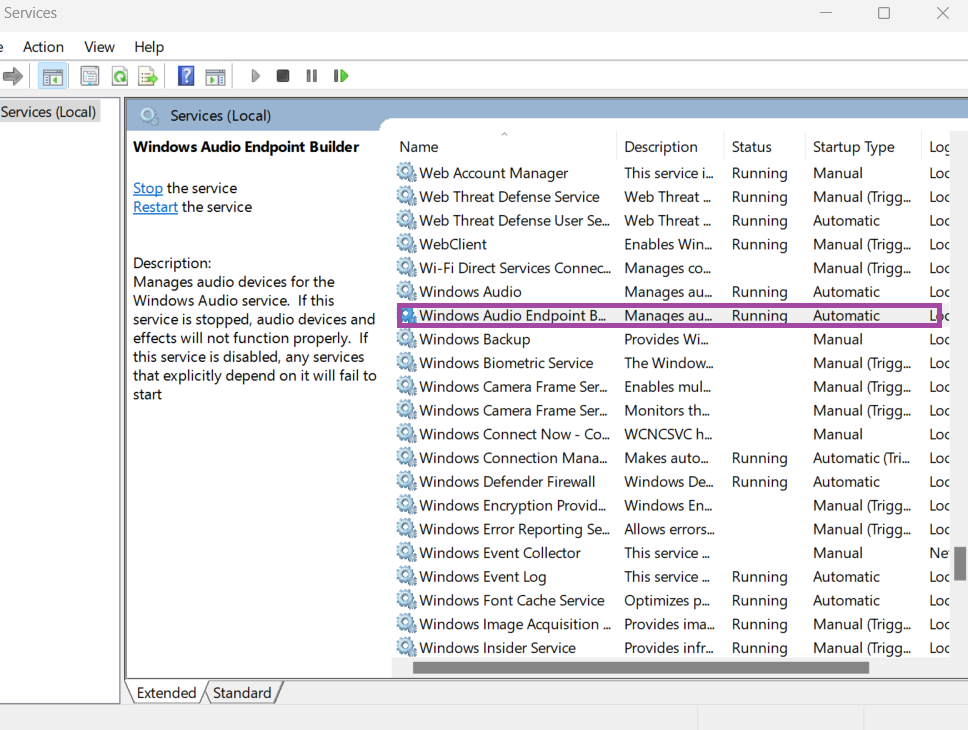The height and width of the screenshot is (730, 968).
Task: Click the green Refresh toolbar icon
Action: click(119, 76)
